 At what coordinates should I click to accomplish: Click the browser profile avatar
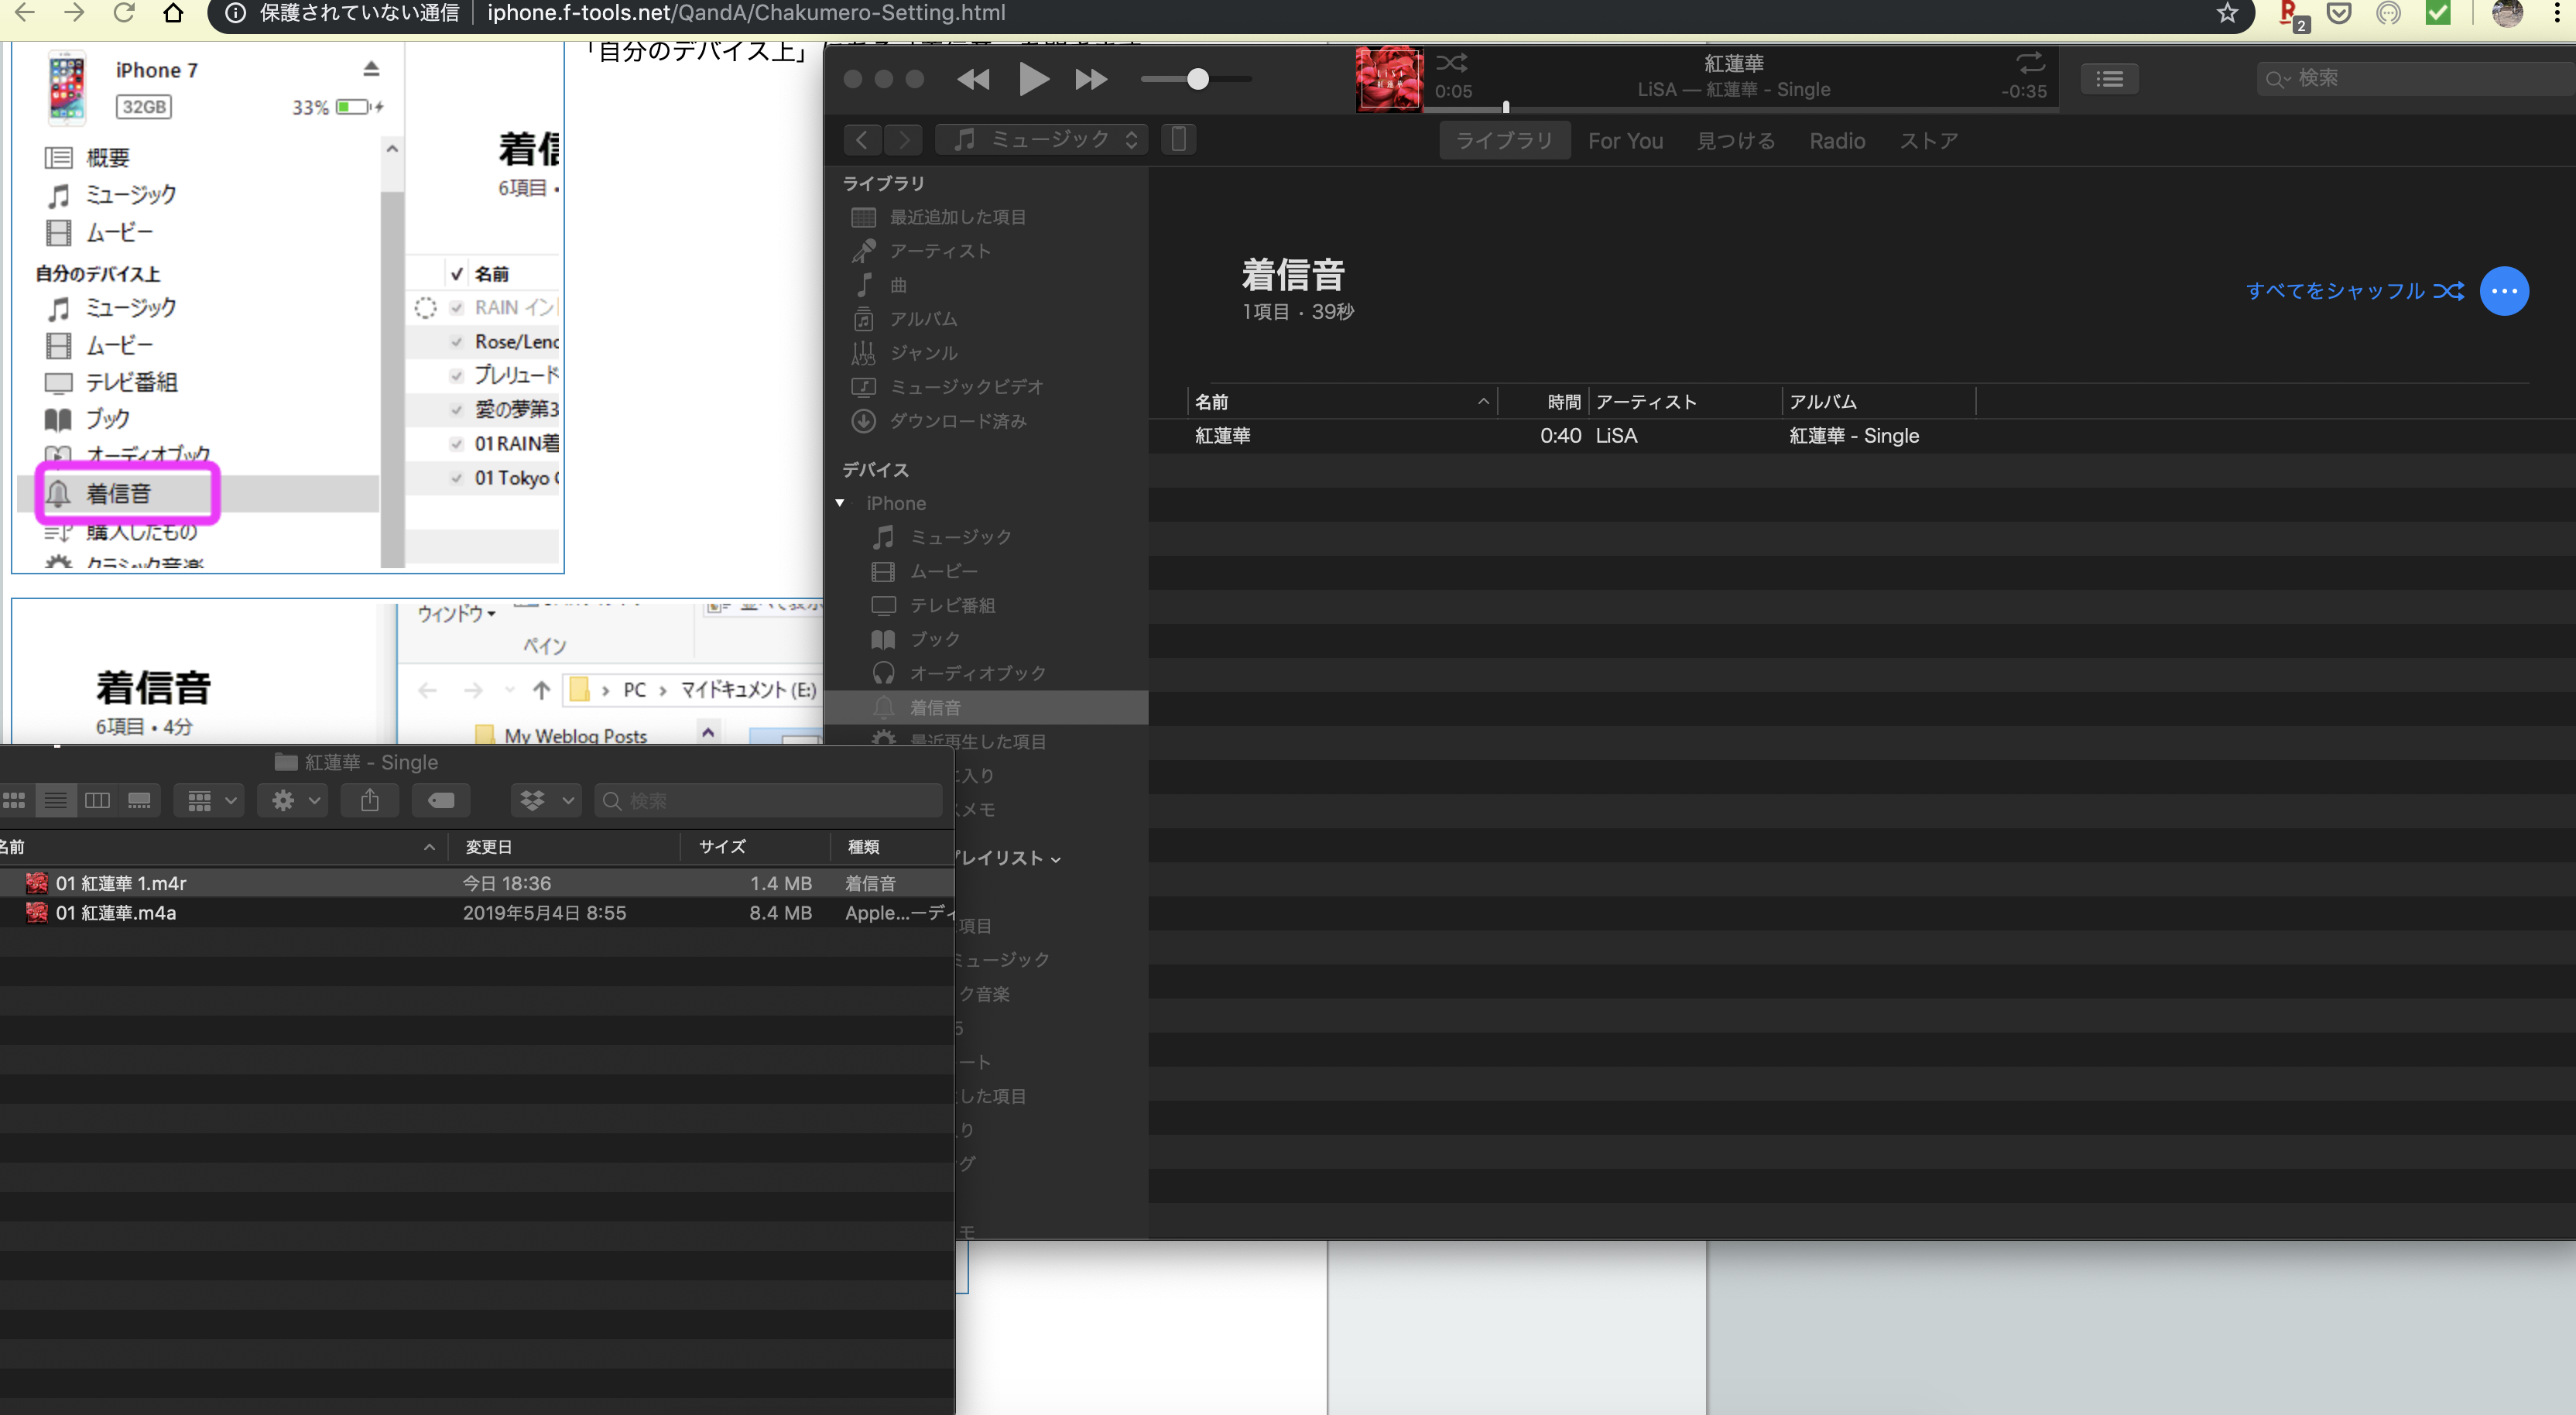[x=2507, y=13]
